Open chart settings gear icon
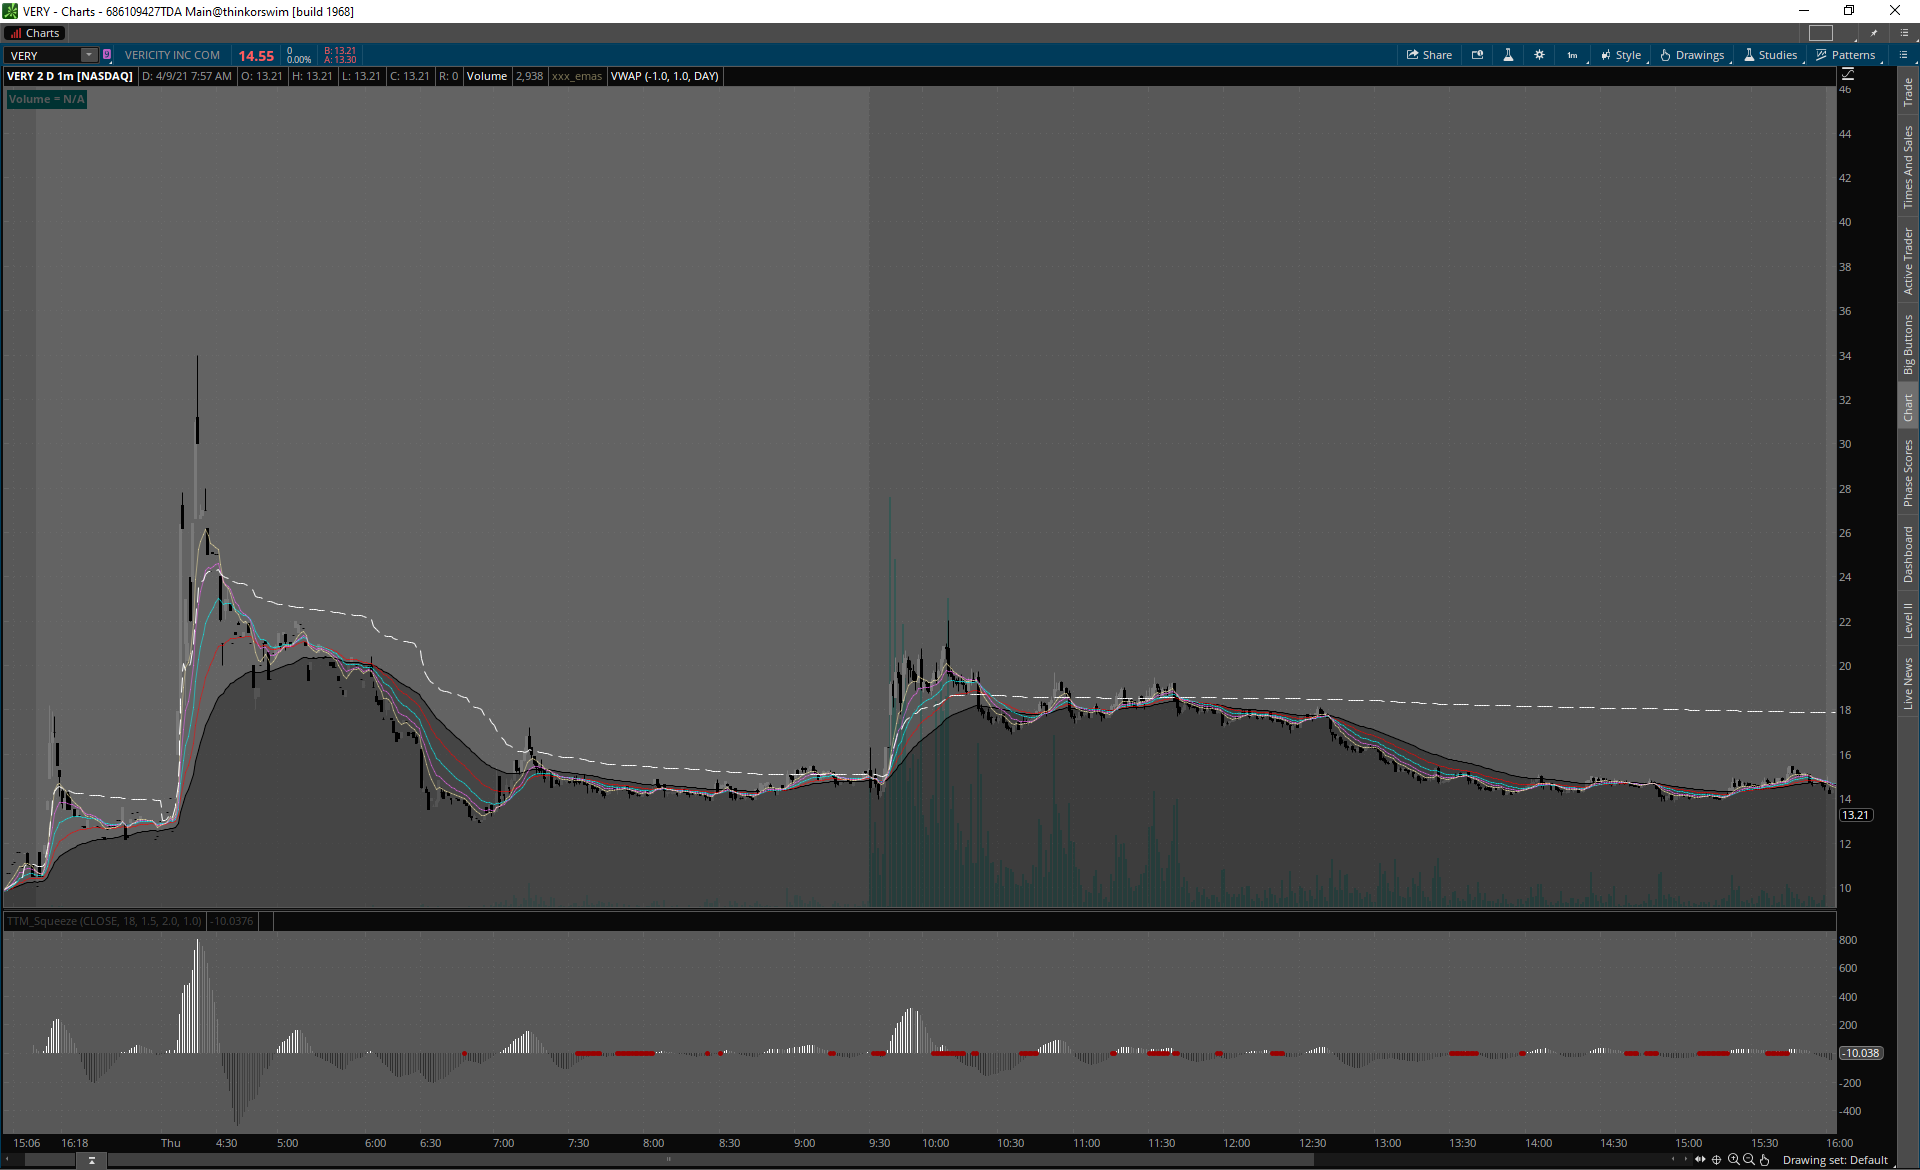 1539,55
